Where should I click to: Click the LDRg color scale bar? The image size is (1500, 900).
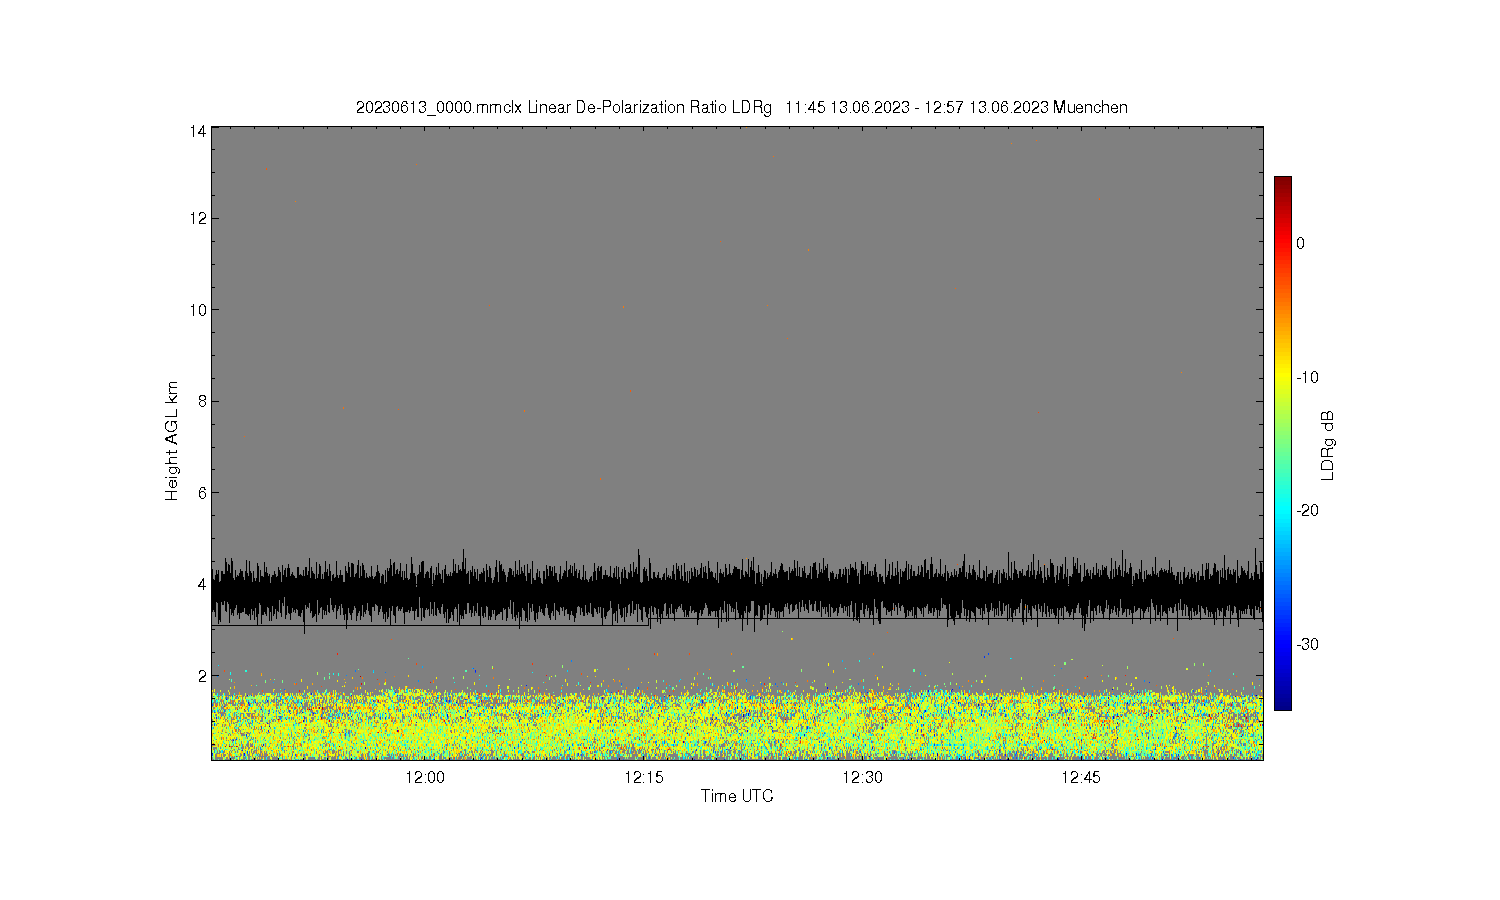tap(1282, 443)
